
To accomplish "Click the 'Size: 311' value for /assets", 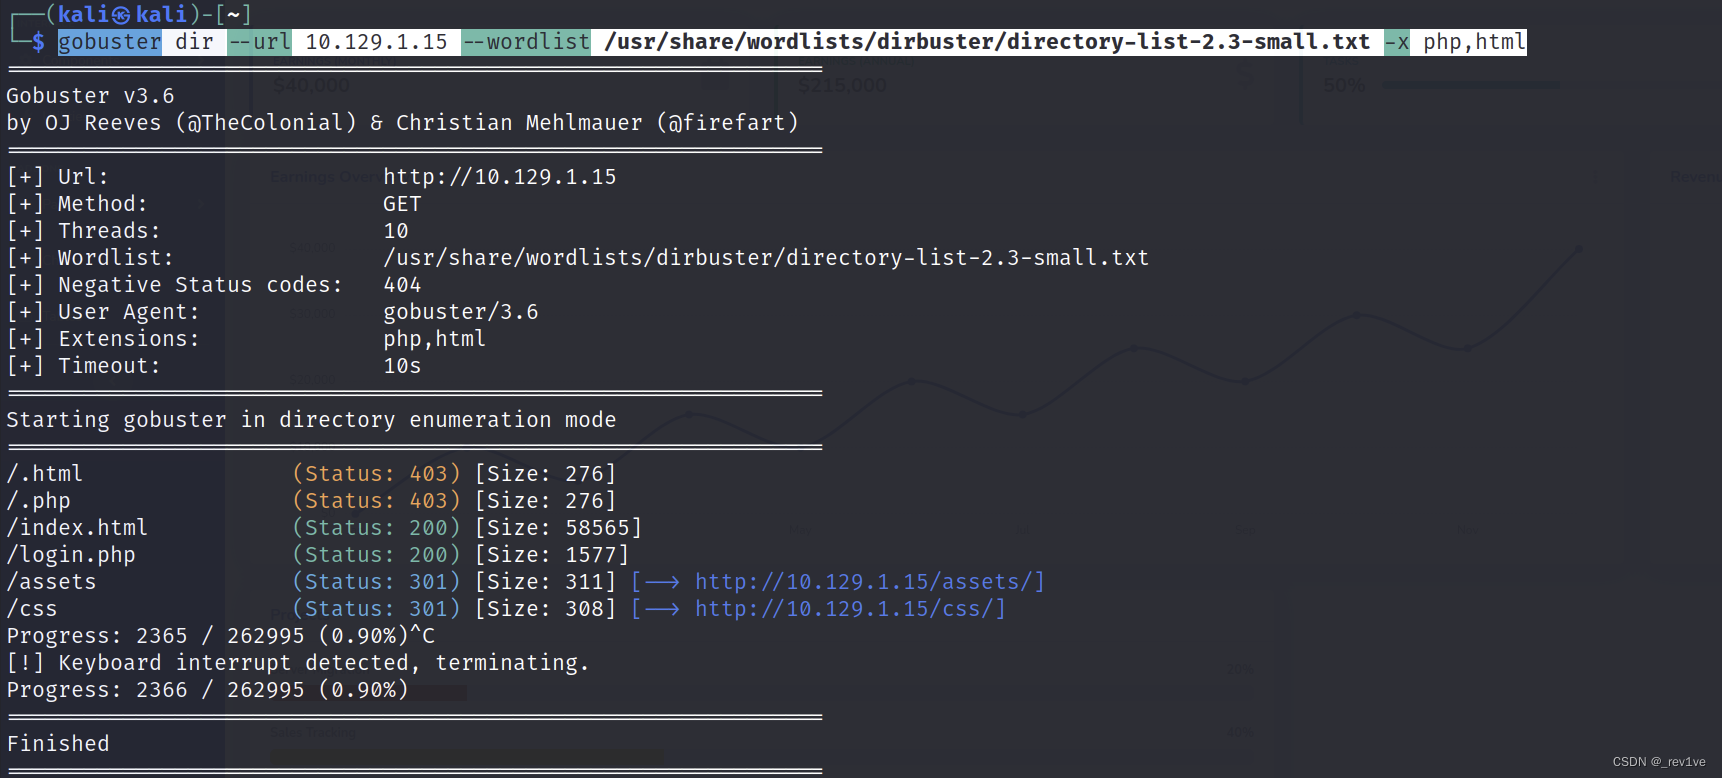I will (545, 582).
